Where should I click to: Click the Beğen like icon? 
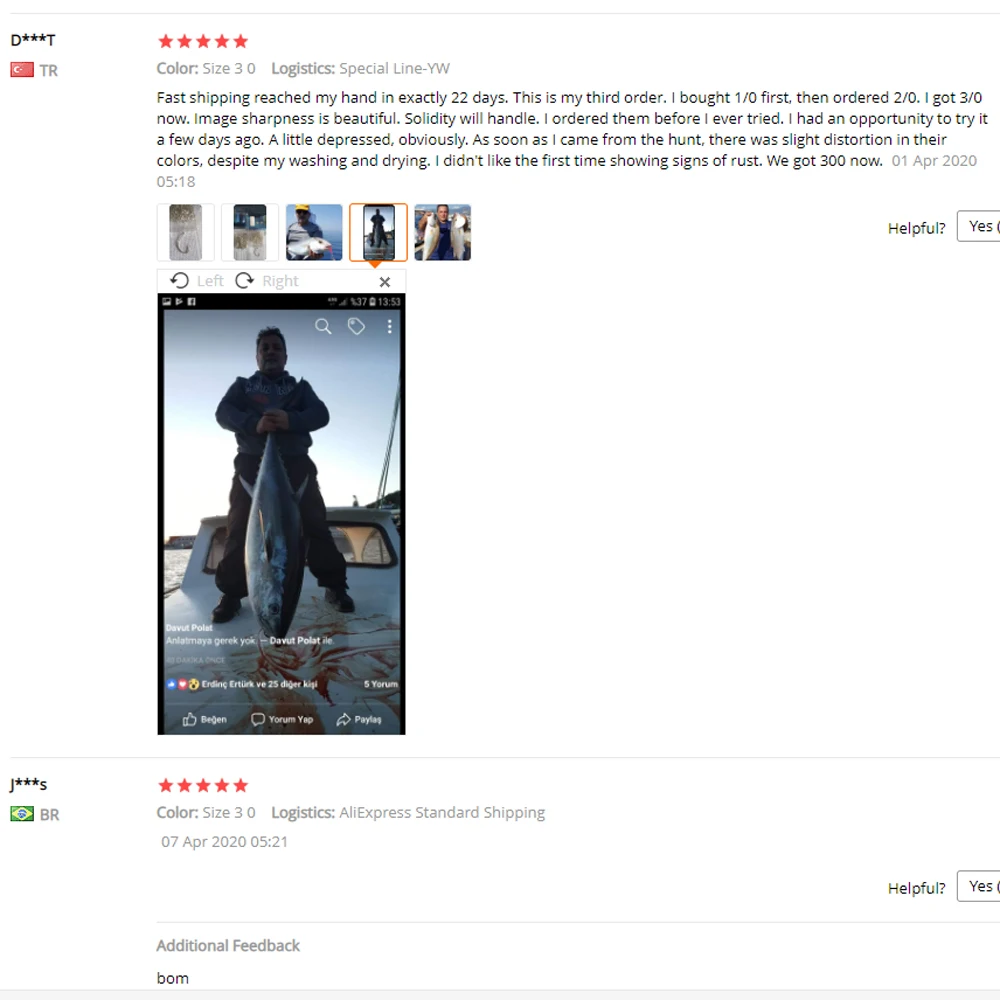(x=189, y=719)
